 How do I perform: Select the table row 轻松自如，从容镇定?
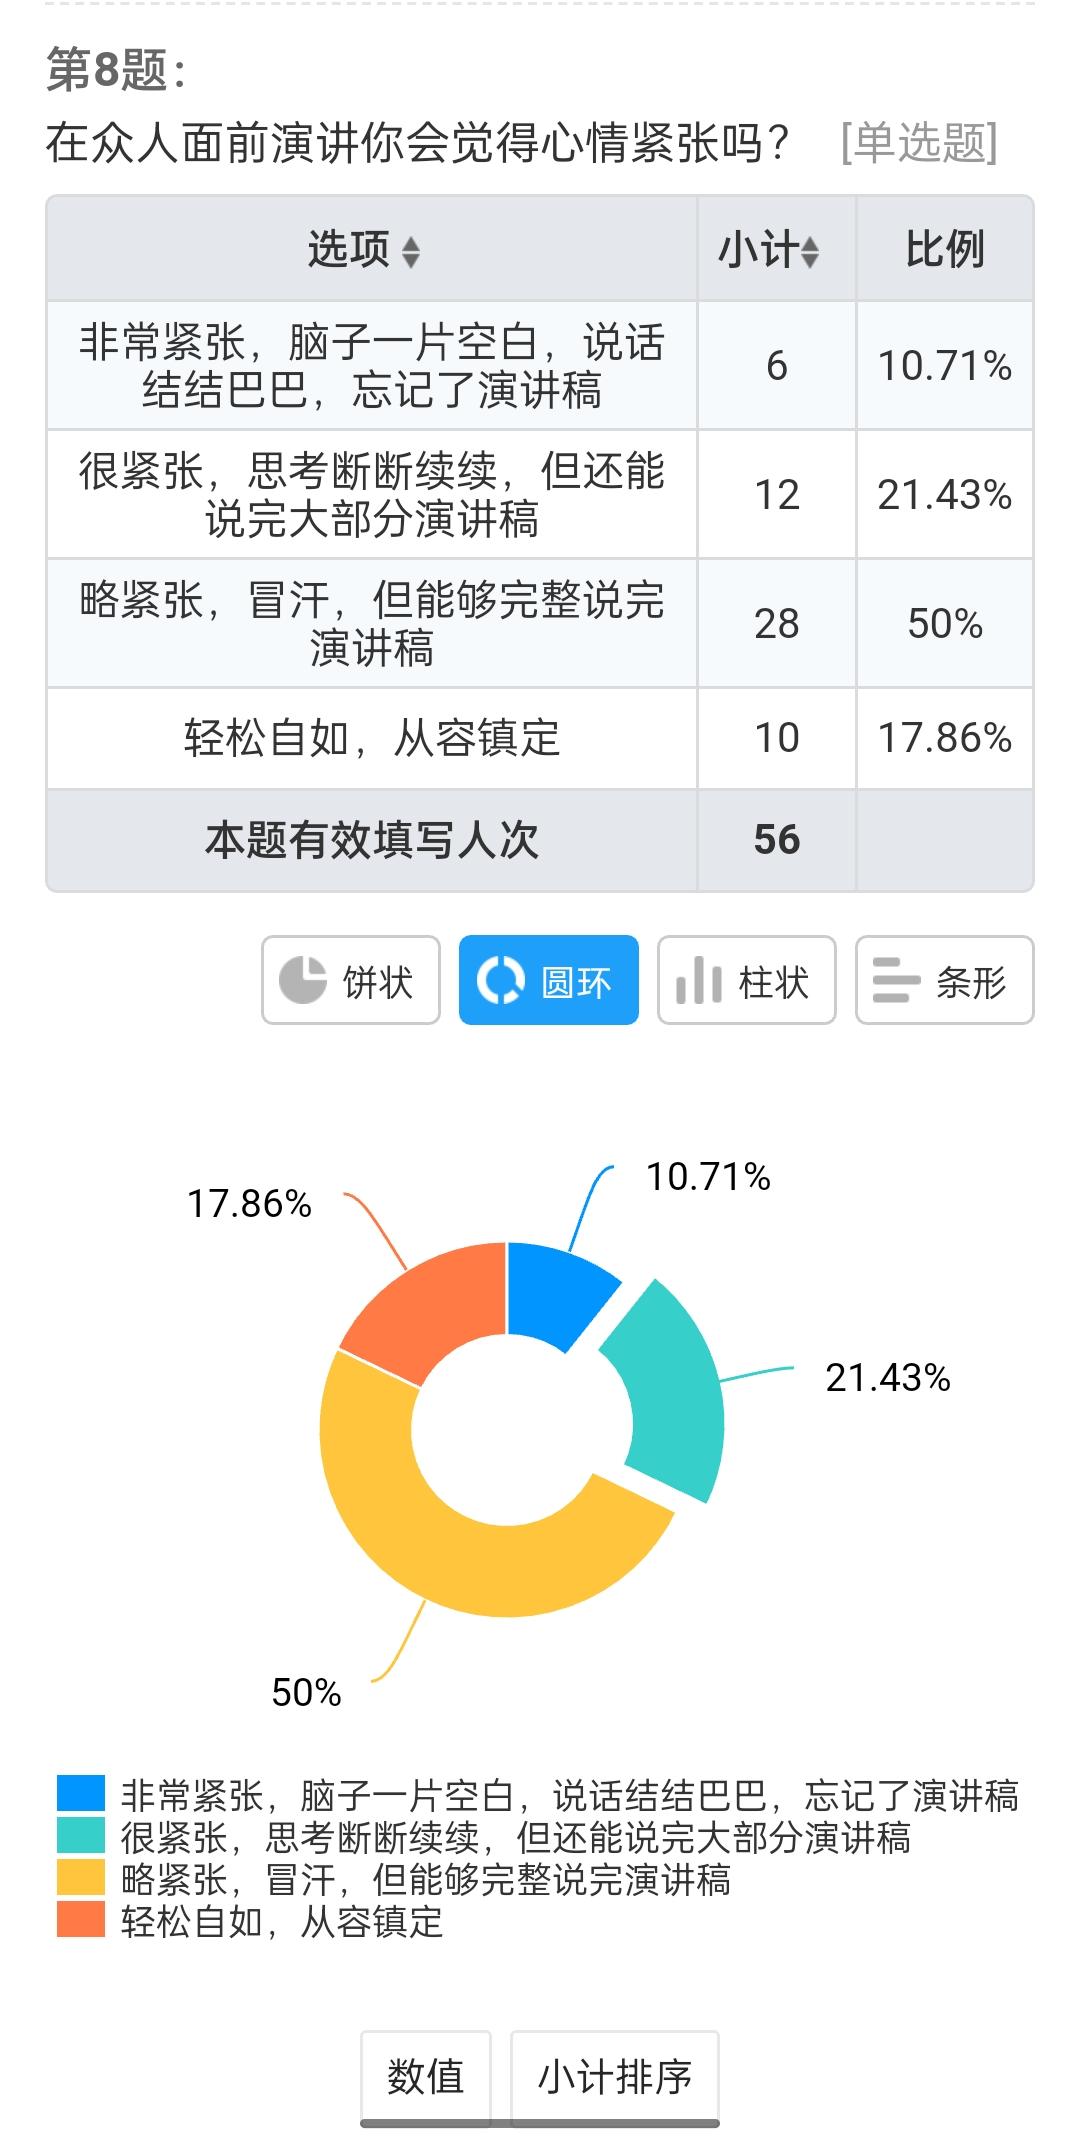[x=371, y=738]
